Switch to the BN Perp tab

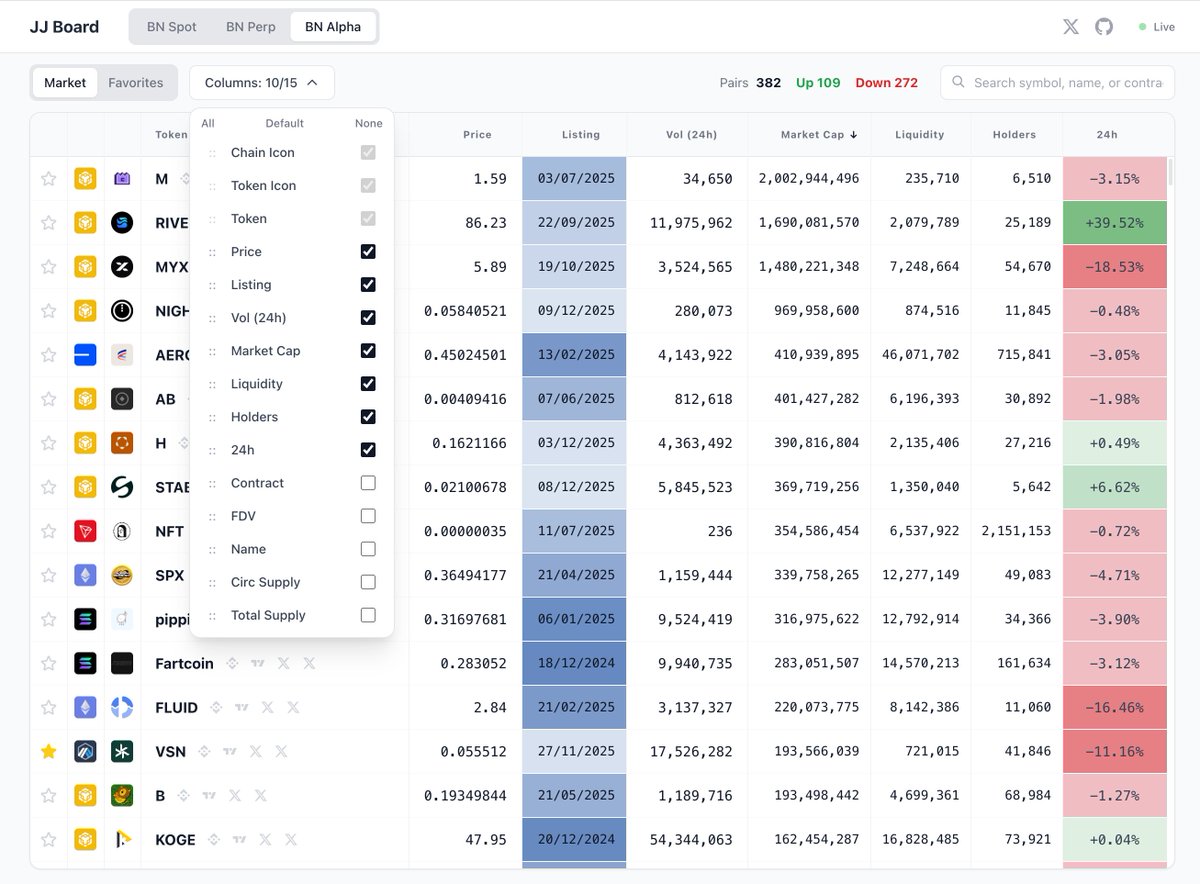(251, 27)
